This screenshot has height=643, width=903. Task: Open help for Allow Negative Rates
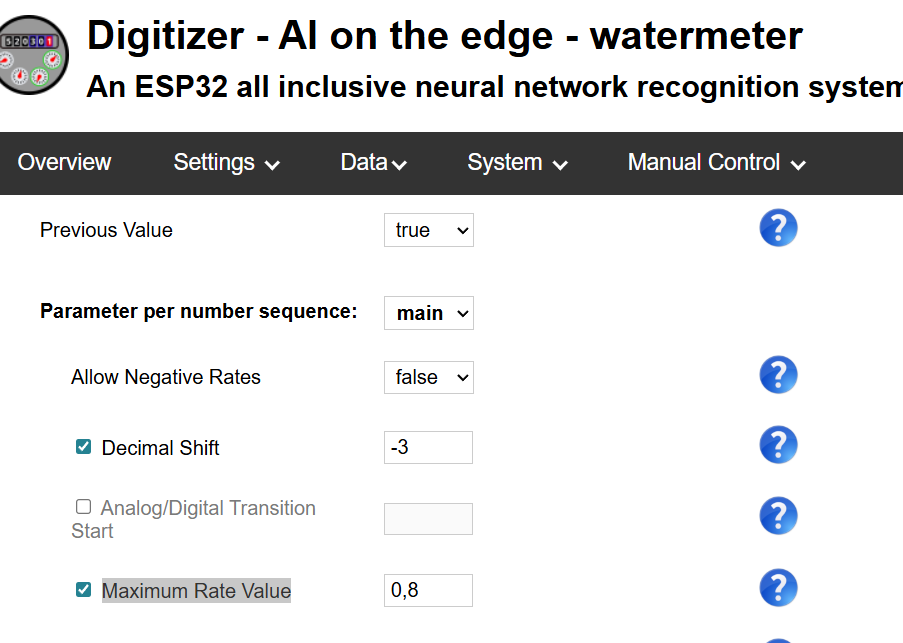click(x=778, y=375)
